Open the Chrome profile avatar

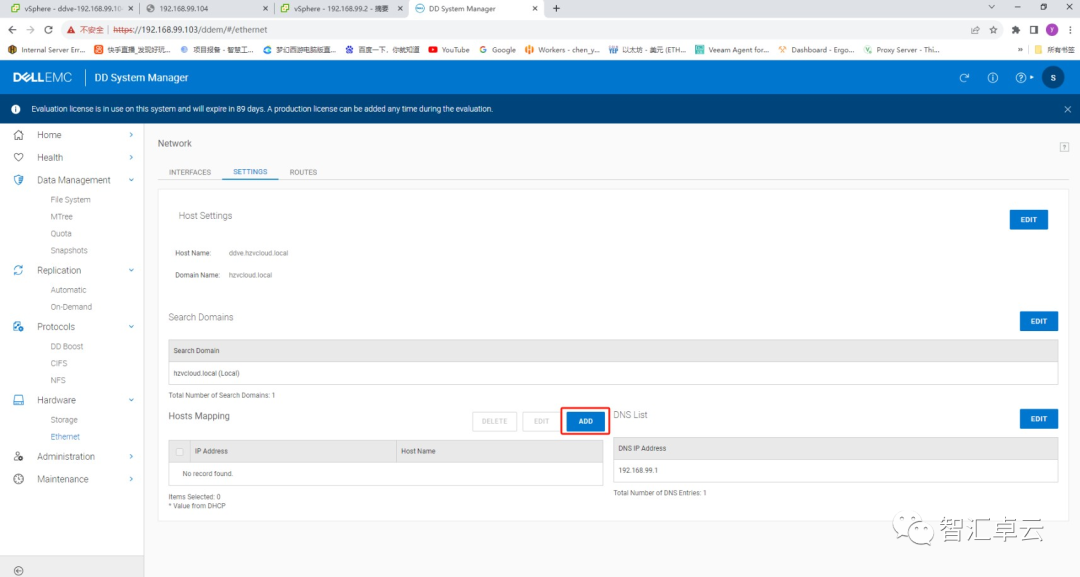(x=1052, y=30)
